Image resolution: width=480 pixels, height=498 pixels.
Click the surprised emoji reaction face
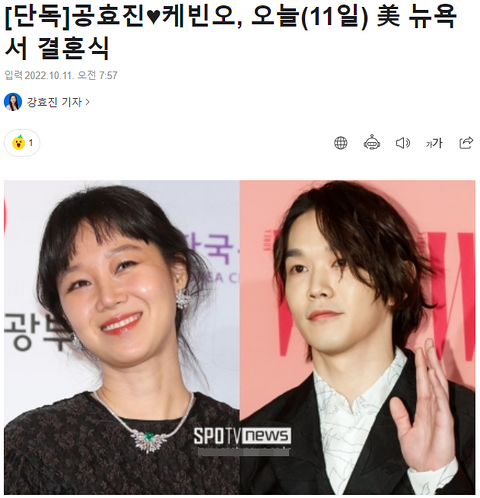tap(18, 143)
